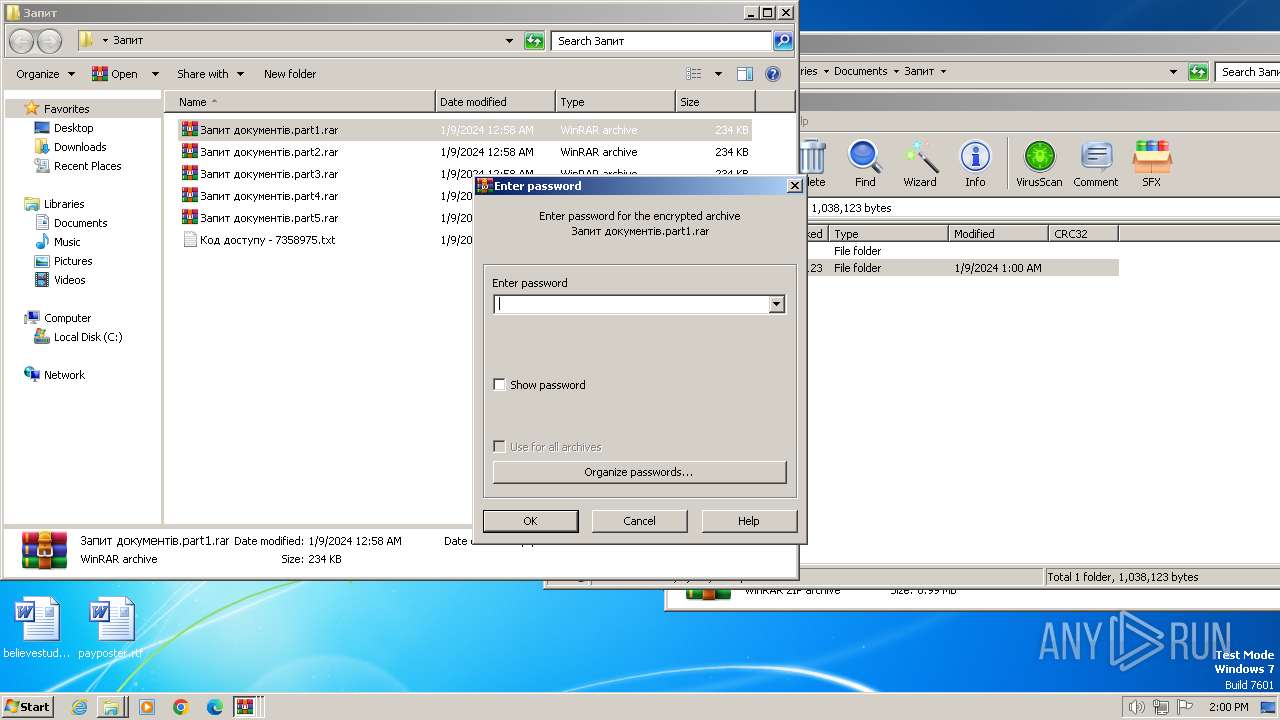The height and width of the screenshot is (720, 1280).
Task: Click the Explorer Back navigation button
Action: [22, 41]
